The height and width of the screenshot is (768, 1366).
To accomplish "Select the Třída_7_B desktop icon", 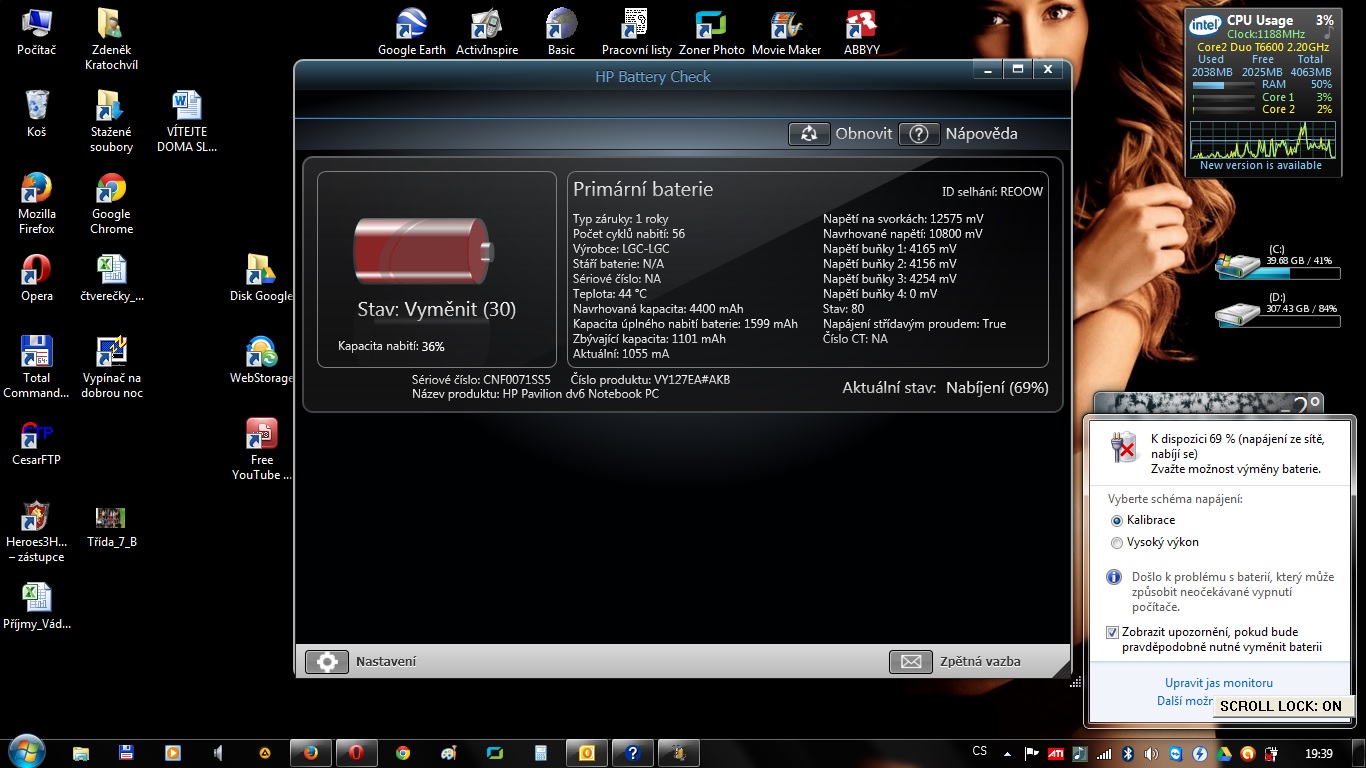I will (x=111, y=527).
